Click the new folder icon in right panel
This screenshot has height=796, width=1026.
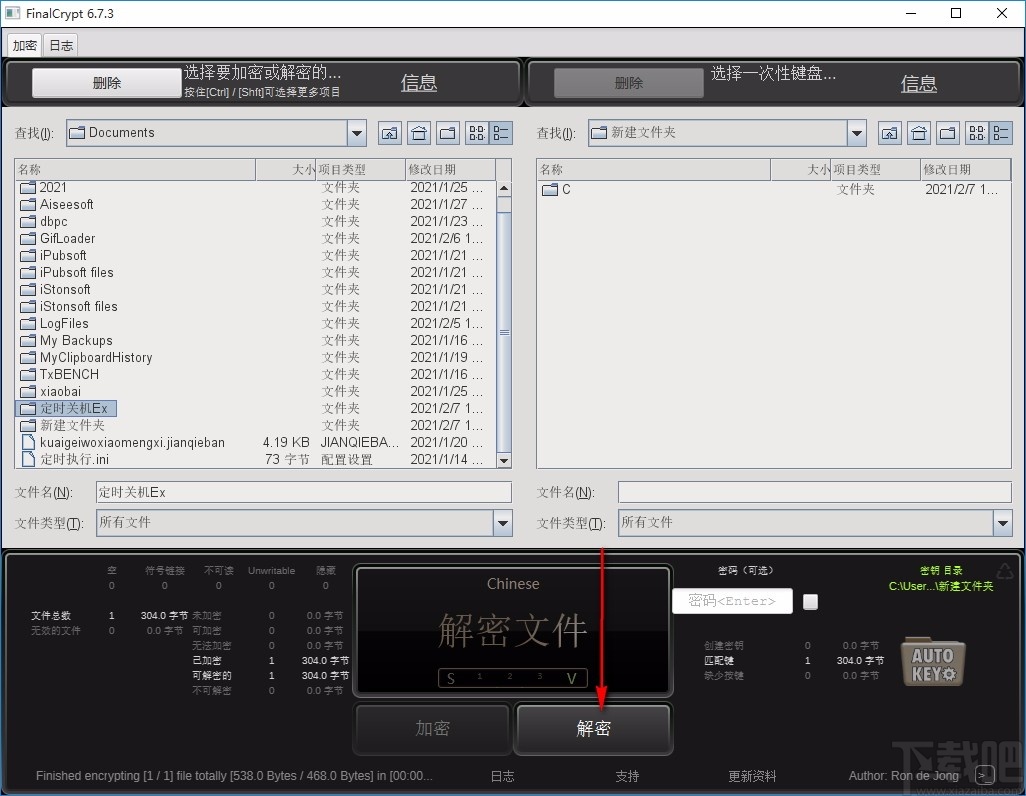[946, 132]
